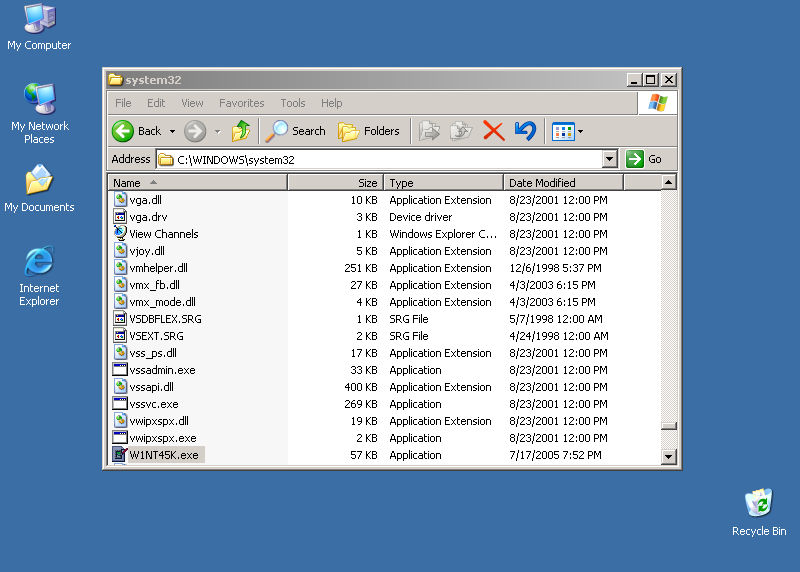Viewport: 800px width, 572px height.
Task: Sort by the Name column header
Action: [x=198, y=183]
